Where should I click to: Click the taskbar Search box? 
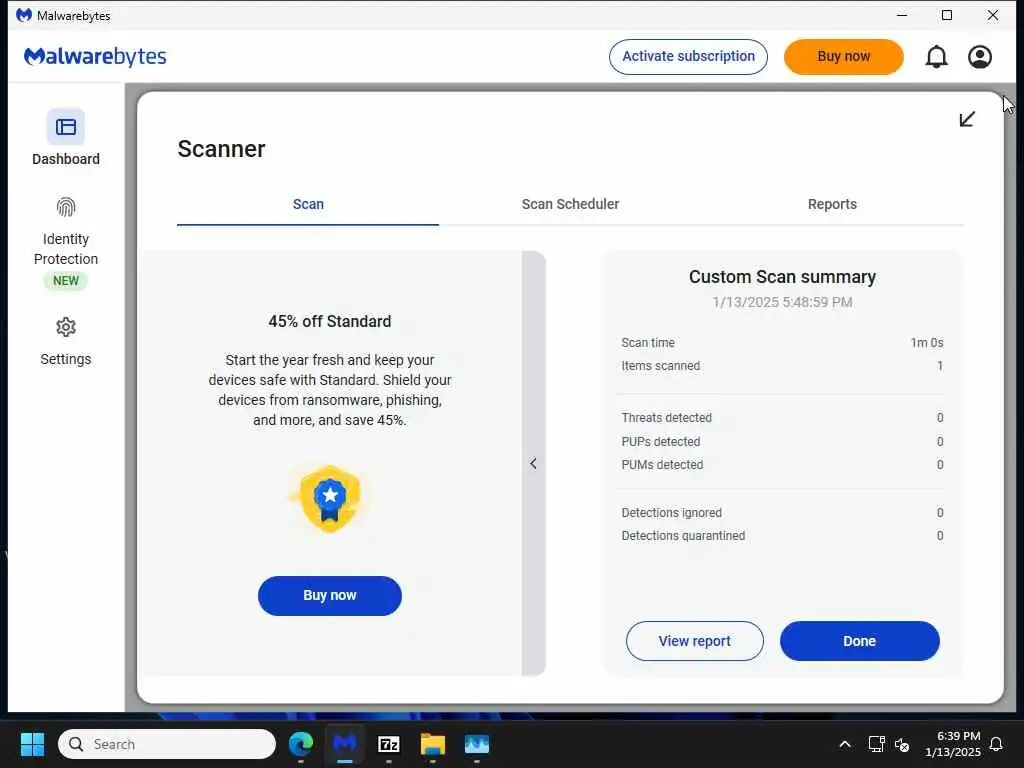coord(167,744)
